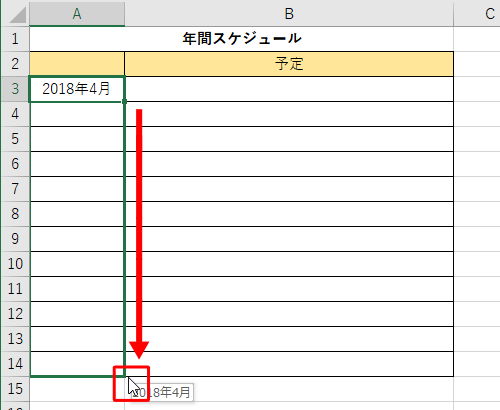Image resolution: width=500 pixels, height=410 pixels.
Task: Click cell B8 in the 予定 column
Action: tap(289, 214)
